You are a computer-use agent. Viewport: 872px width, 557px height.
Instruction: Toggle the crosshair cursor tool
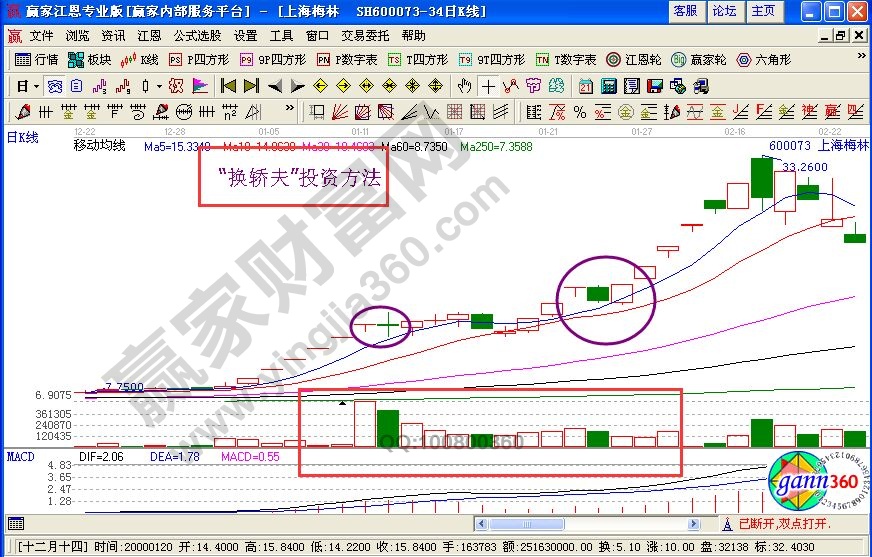[x=488, y=85]
